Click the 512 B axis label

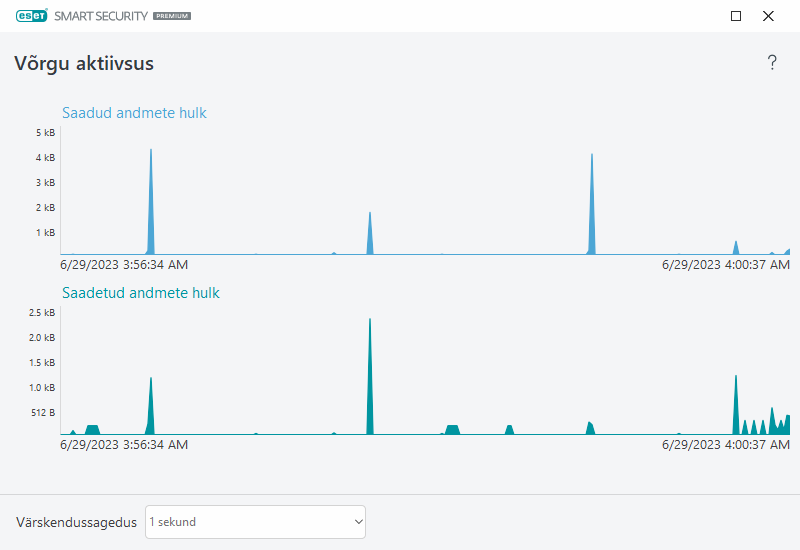coord(42,412)
